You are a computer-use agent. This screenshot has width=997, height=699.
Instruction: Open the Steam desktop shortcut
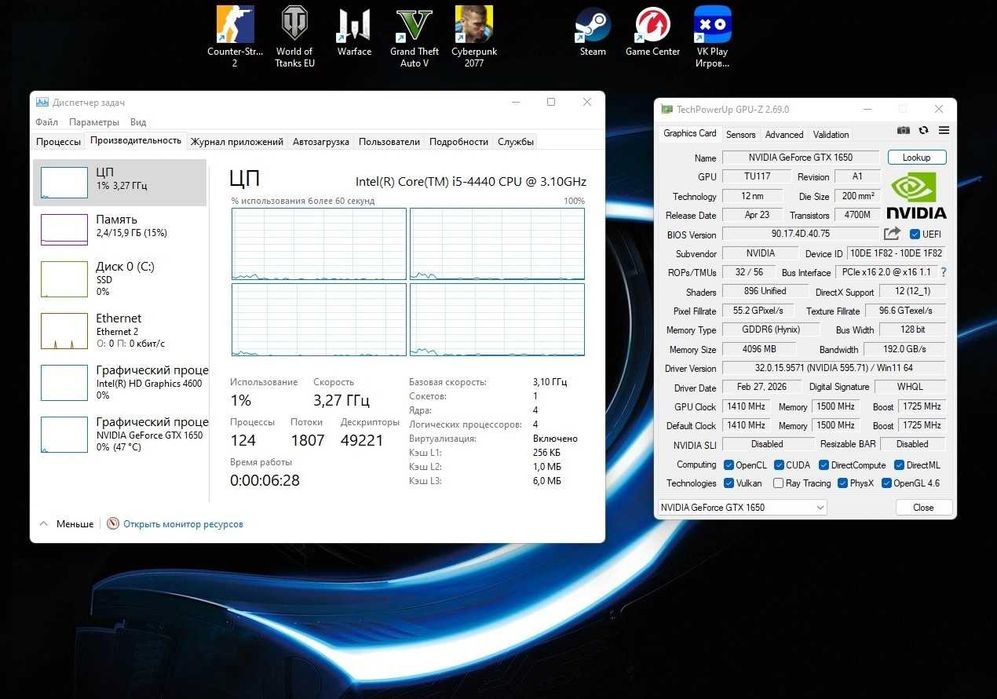click(x=593, y=24)
